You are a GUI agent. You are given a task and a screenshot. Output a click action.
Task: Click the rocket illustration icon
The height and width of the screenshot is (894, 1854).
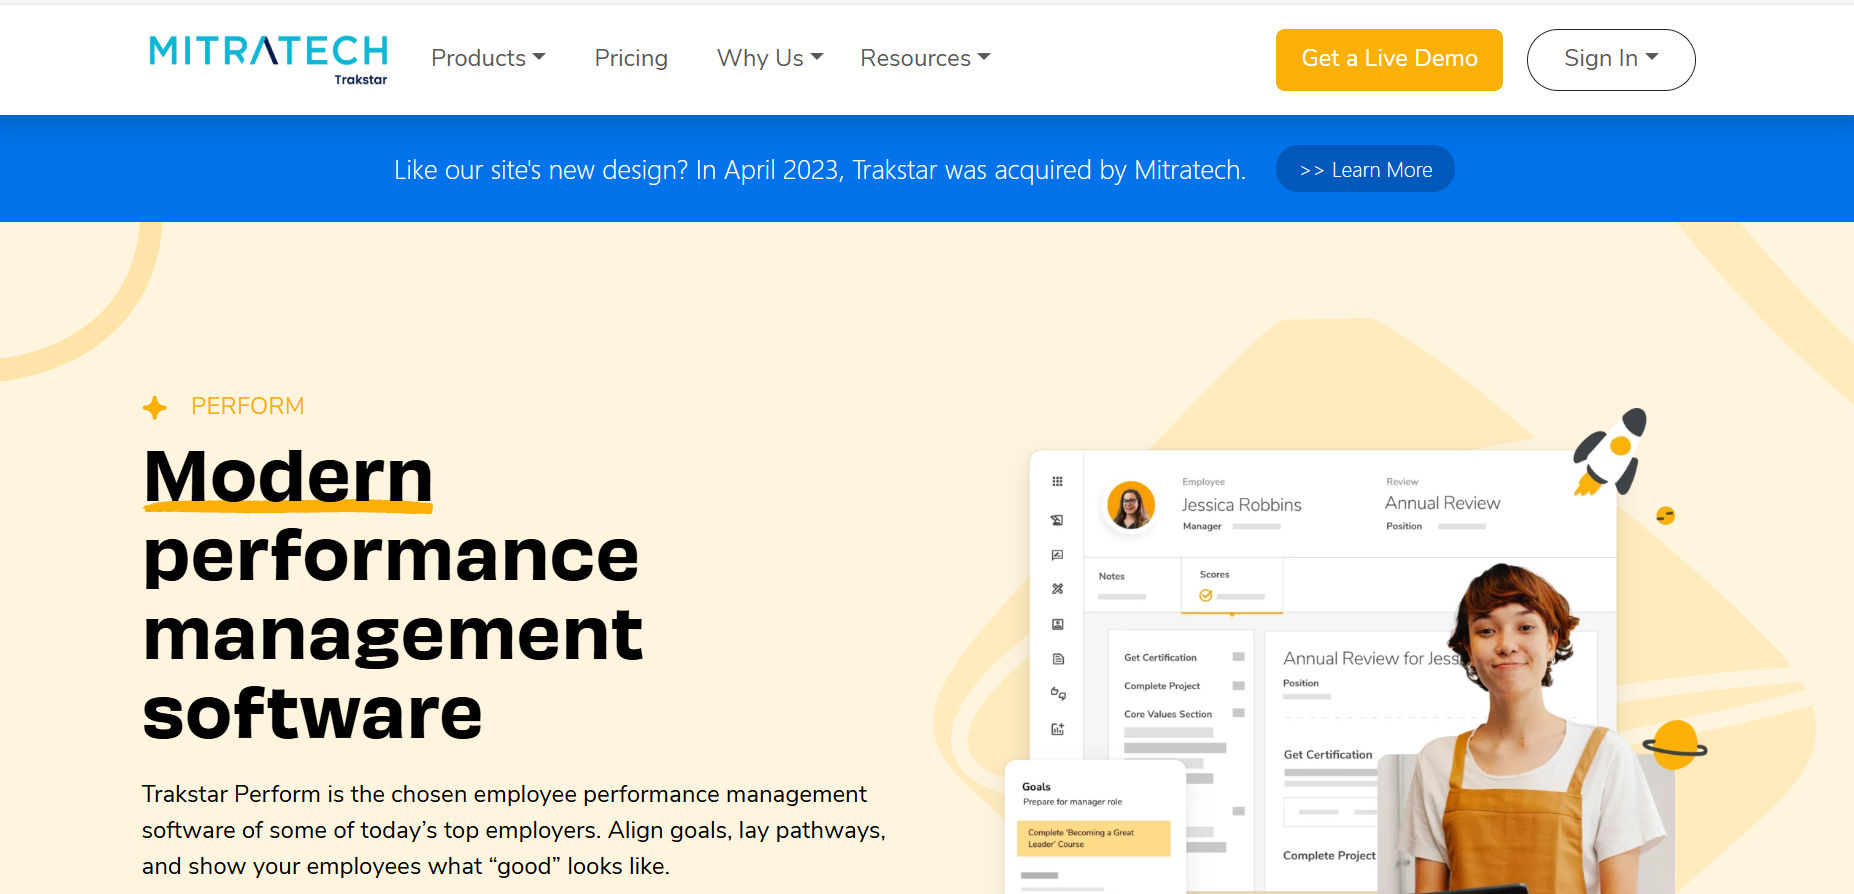(1610, 451)
